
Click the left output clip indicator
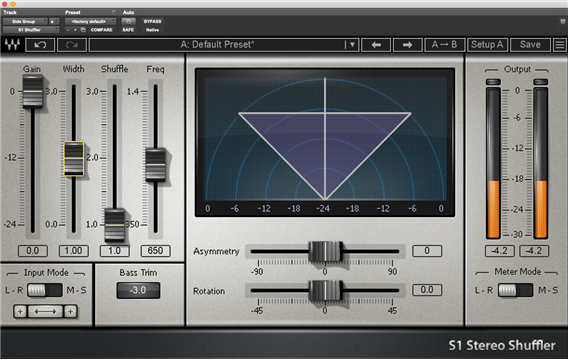coord(493,82)
